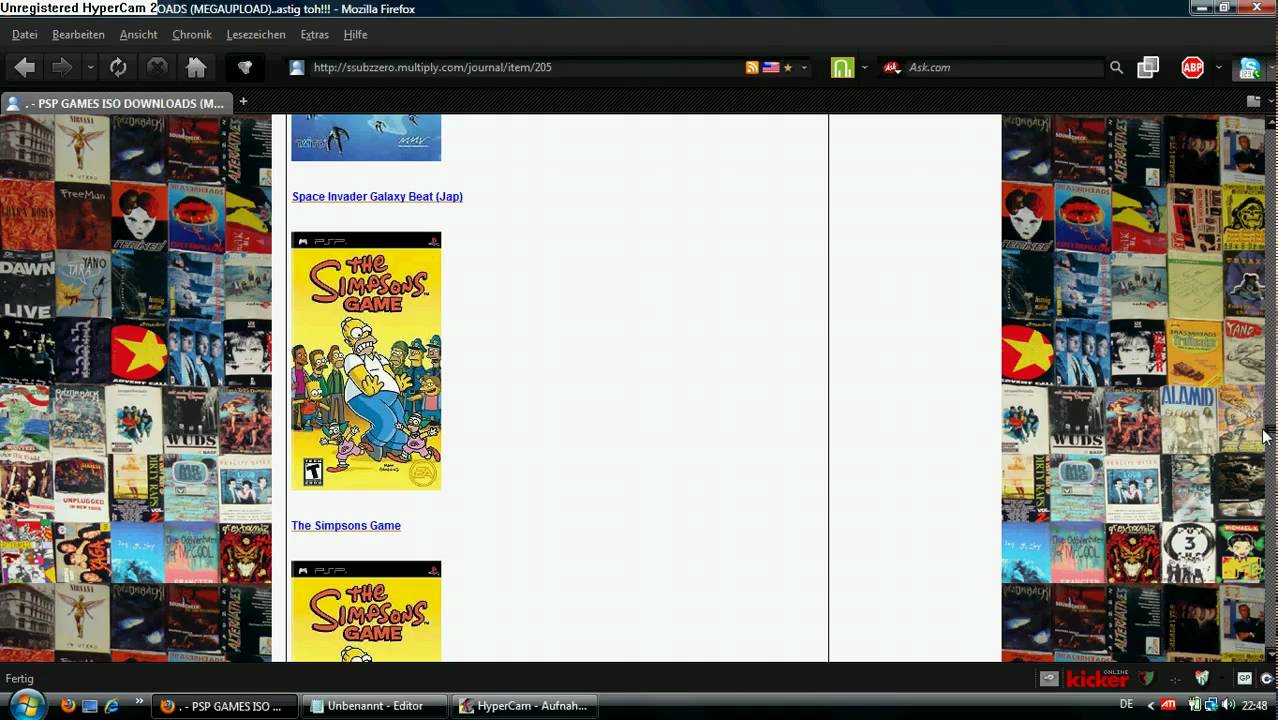
Task: Click the GP status bar icon
Action: (x=1244, y=678)
